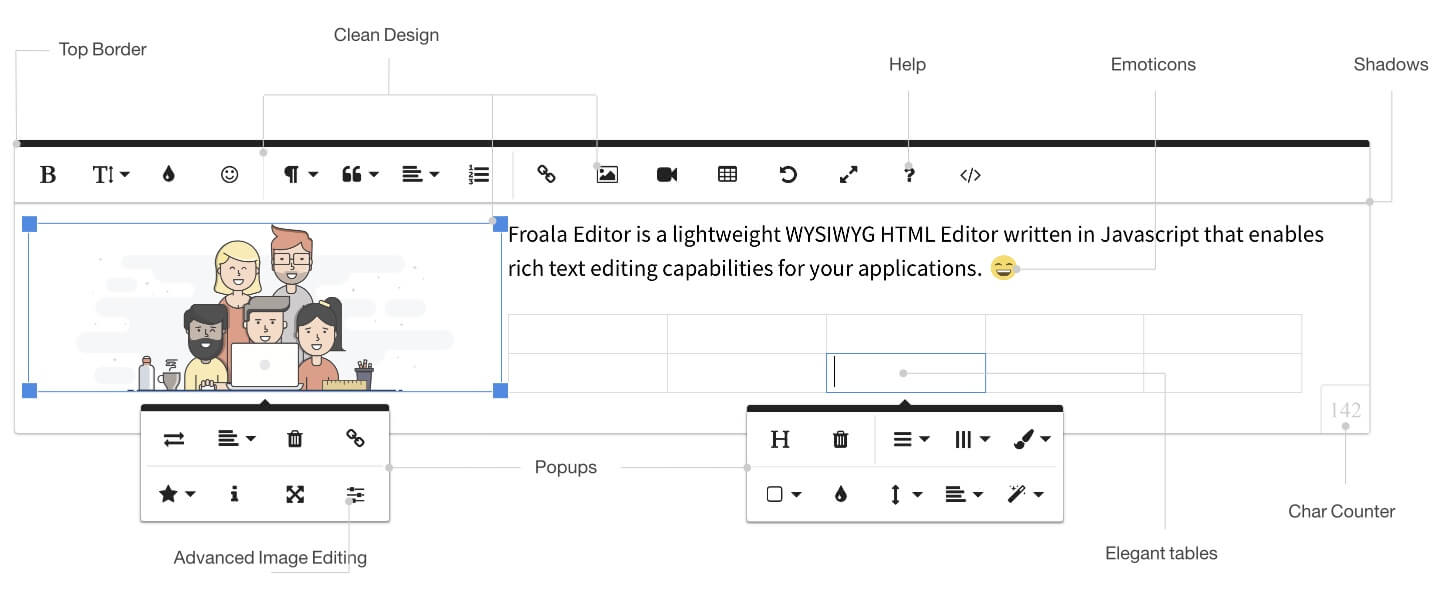This screenshot has width=1439, height=606.
Task: Click the replace image icon in popup
Action: click(x=174, y=439)
